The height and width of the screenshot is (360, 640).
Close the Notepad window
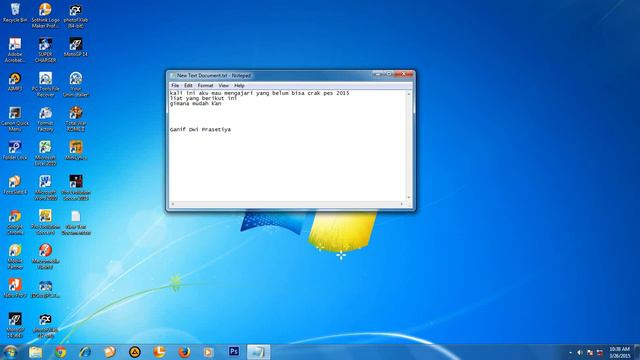pos(404,74)
